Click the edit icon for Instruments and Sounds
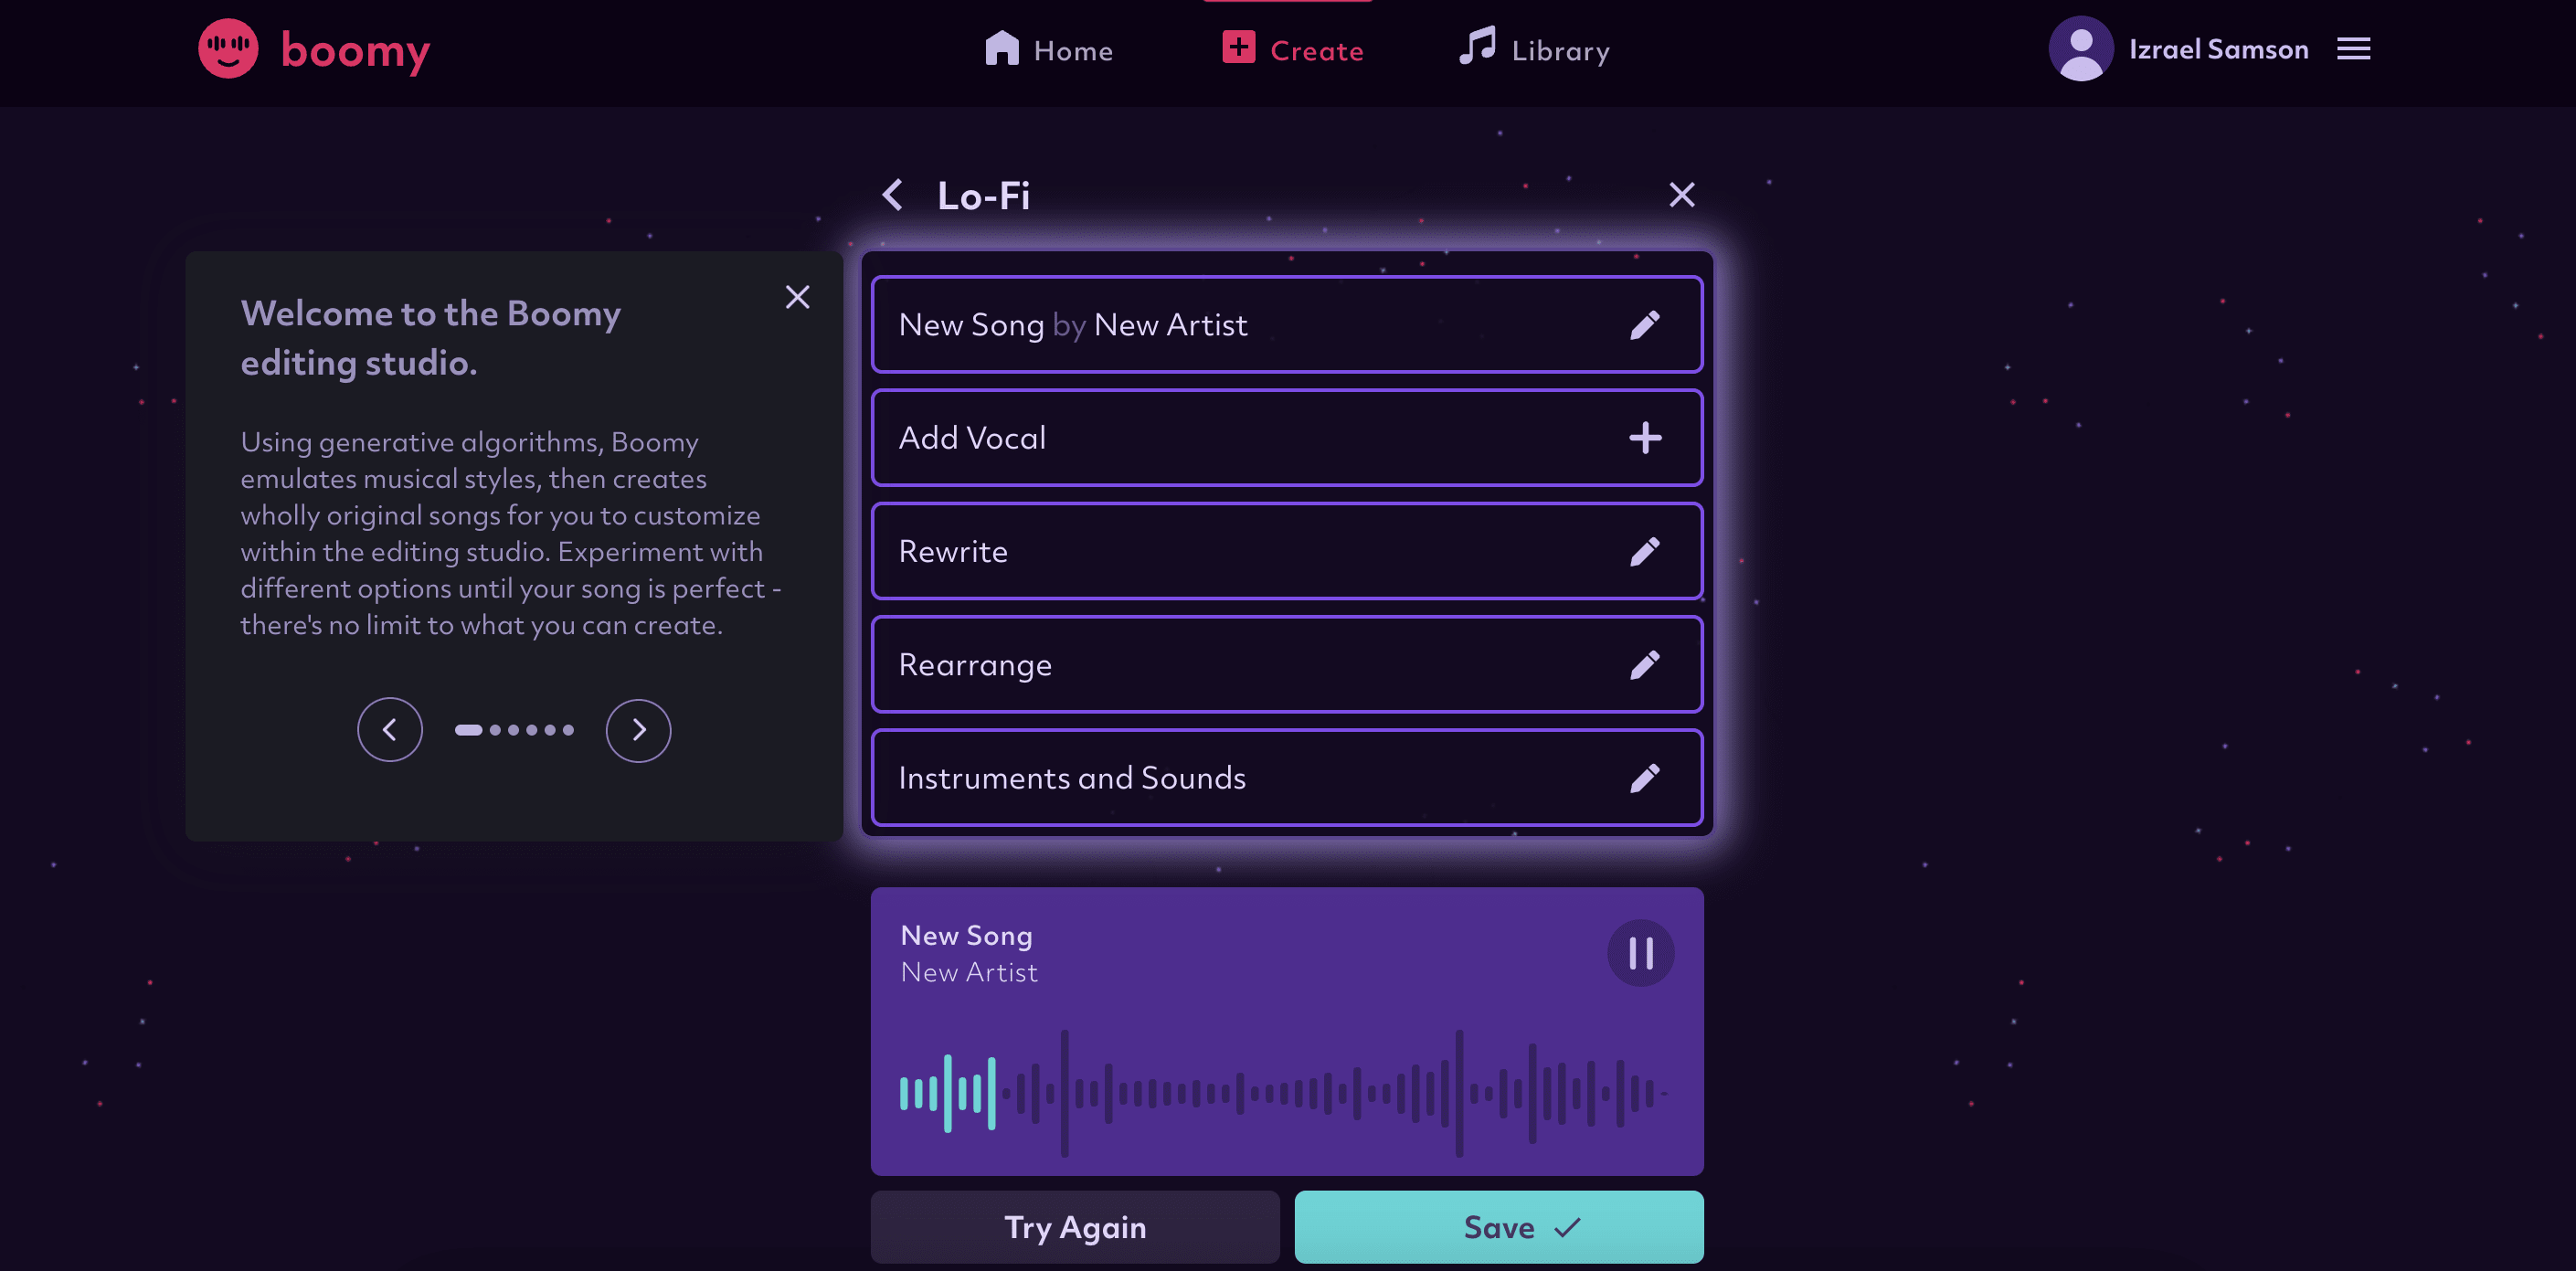The image size is (2576, 1271). coord(1645,777)
